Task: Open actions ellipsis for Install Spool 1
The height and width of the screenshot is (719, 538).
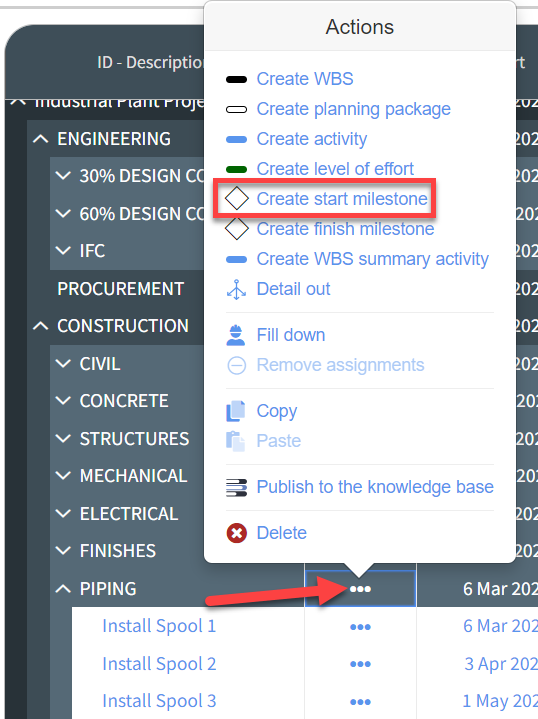Action: pyautogui.click(x=361, y=627)
